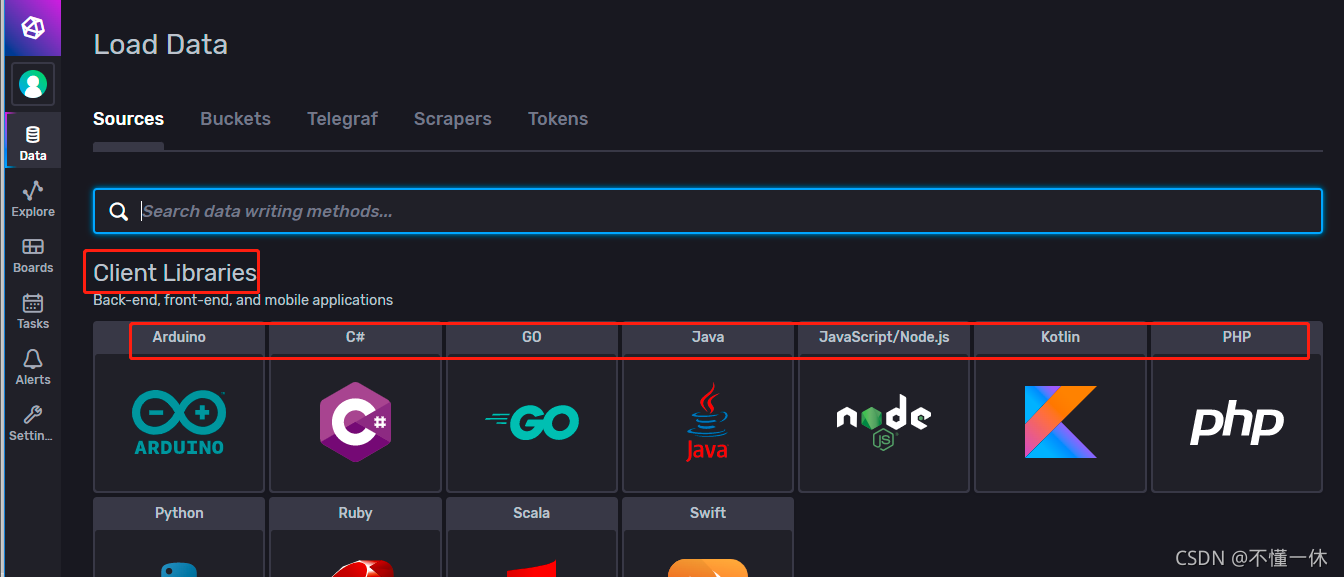1344x577 pixels.
Task: Select the C# logo tile
Action: pos(355,423)
